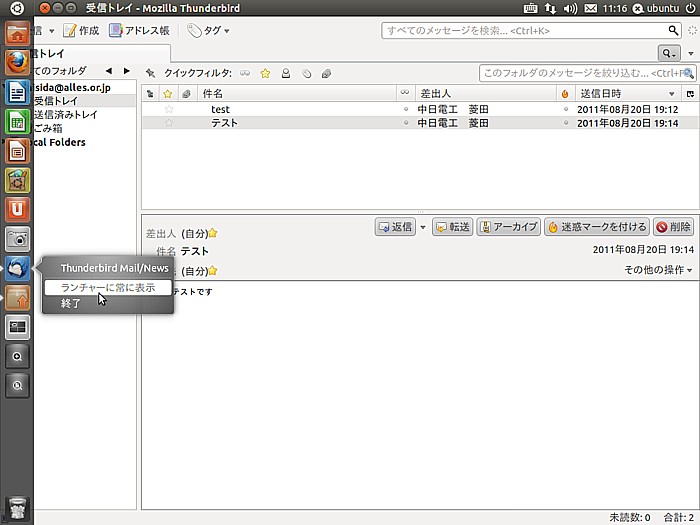This screenshot has height=525, width=700.
Task: Filter starred messages in quick filter
Action: tap(265, 73)
